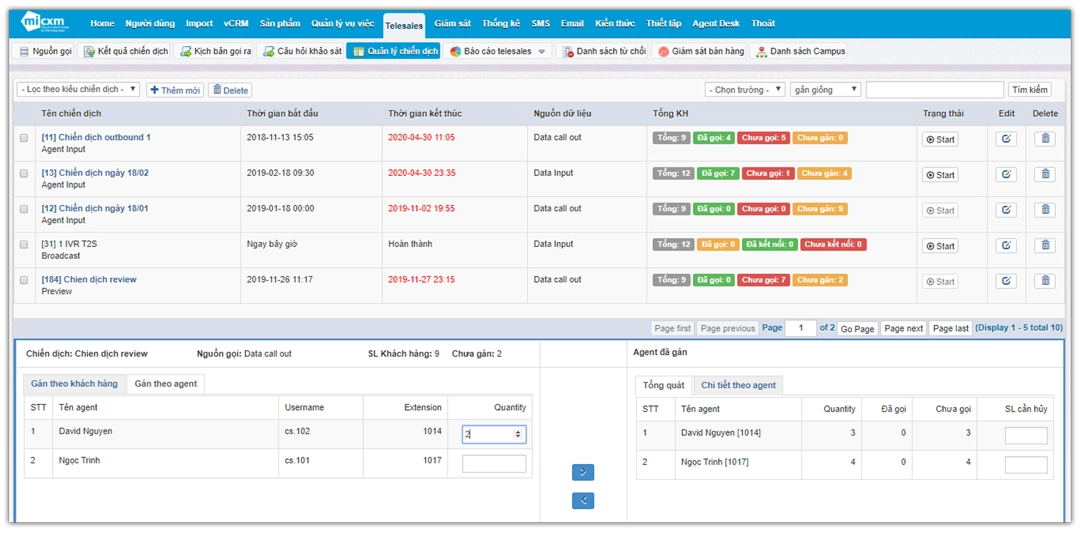The width and height of the screenshot is (1080, 533).
Task: Switch to Gán theo khách hàng tab
Action: [x=75, y=384]
